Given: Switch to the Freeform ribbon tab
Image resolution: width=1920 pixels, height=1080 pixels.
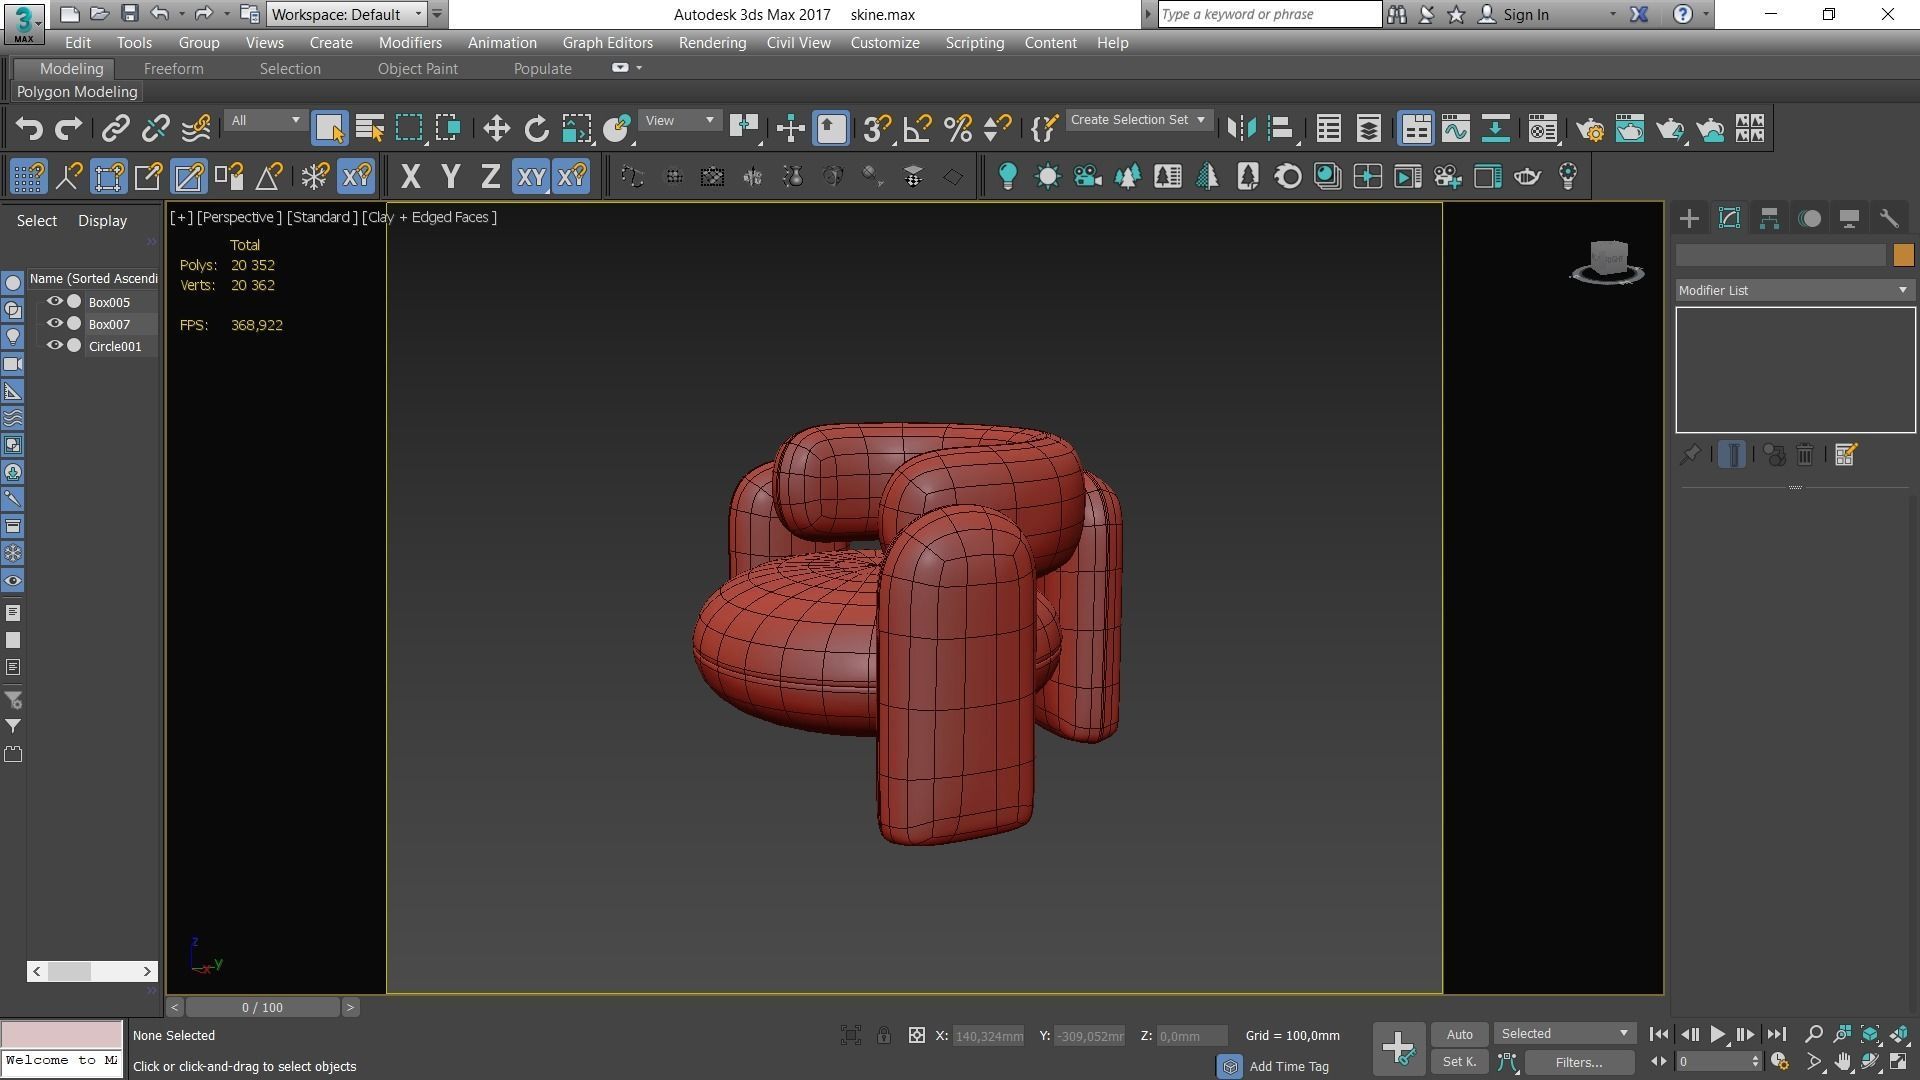Looking at the screenshot, I should (173, 69).
